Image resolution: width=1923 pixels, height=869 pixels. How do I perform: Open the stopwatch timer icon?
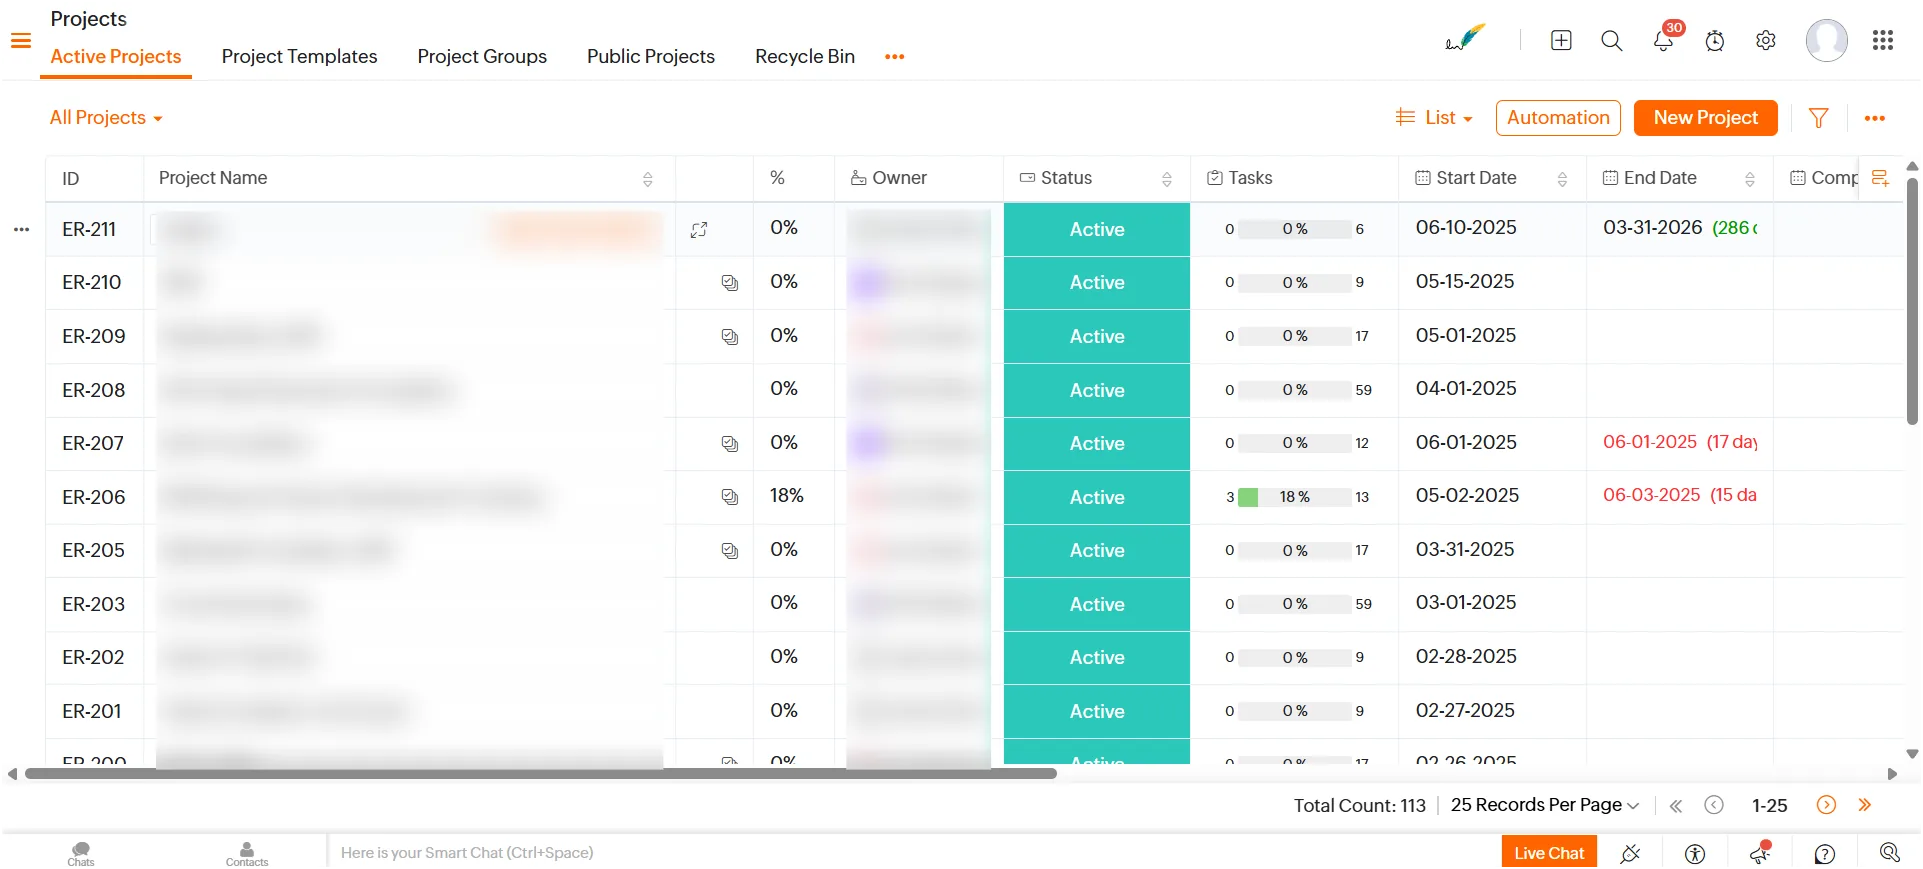(1715, 40)
